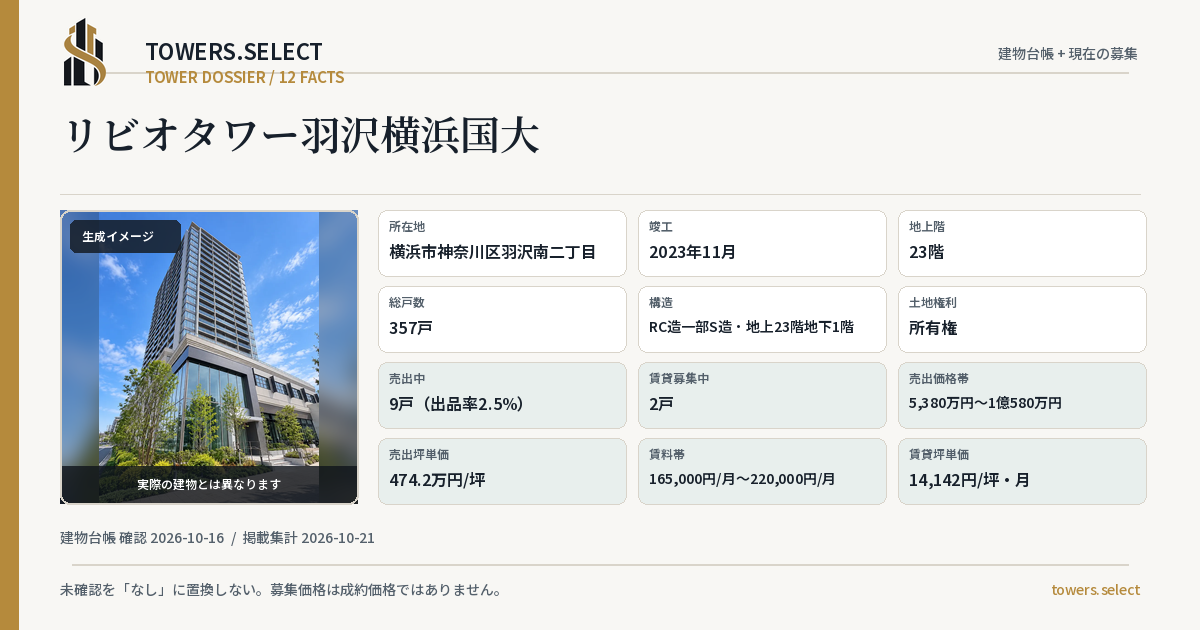Viewport: 1200px width, 630px height.
Task: Click the building name heading リビオタワー羽沢横浜国大
Action: point(301,135)
